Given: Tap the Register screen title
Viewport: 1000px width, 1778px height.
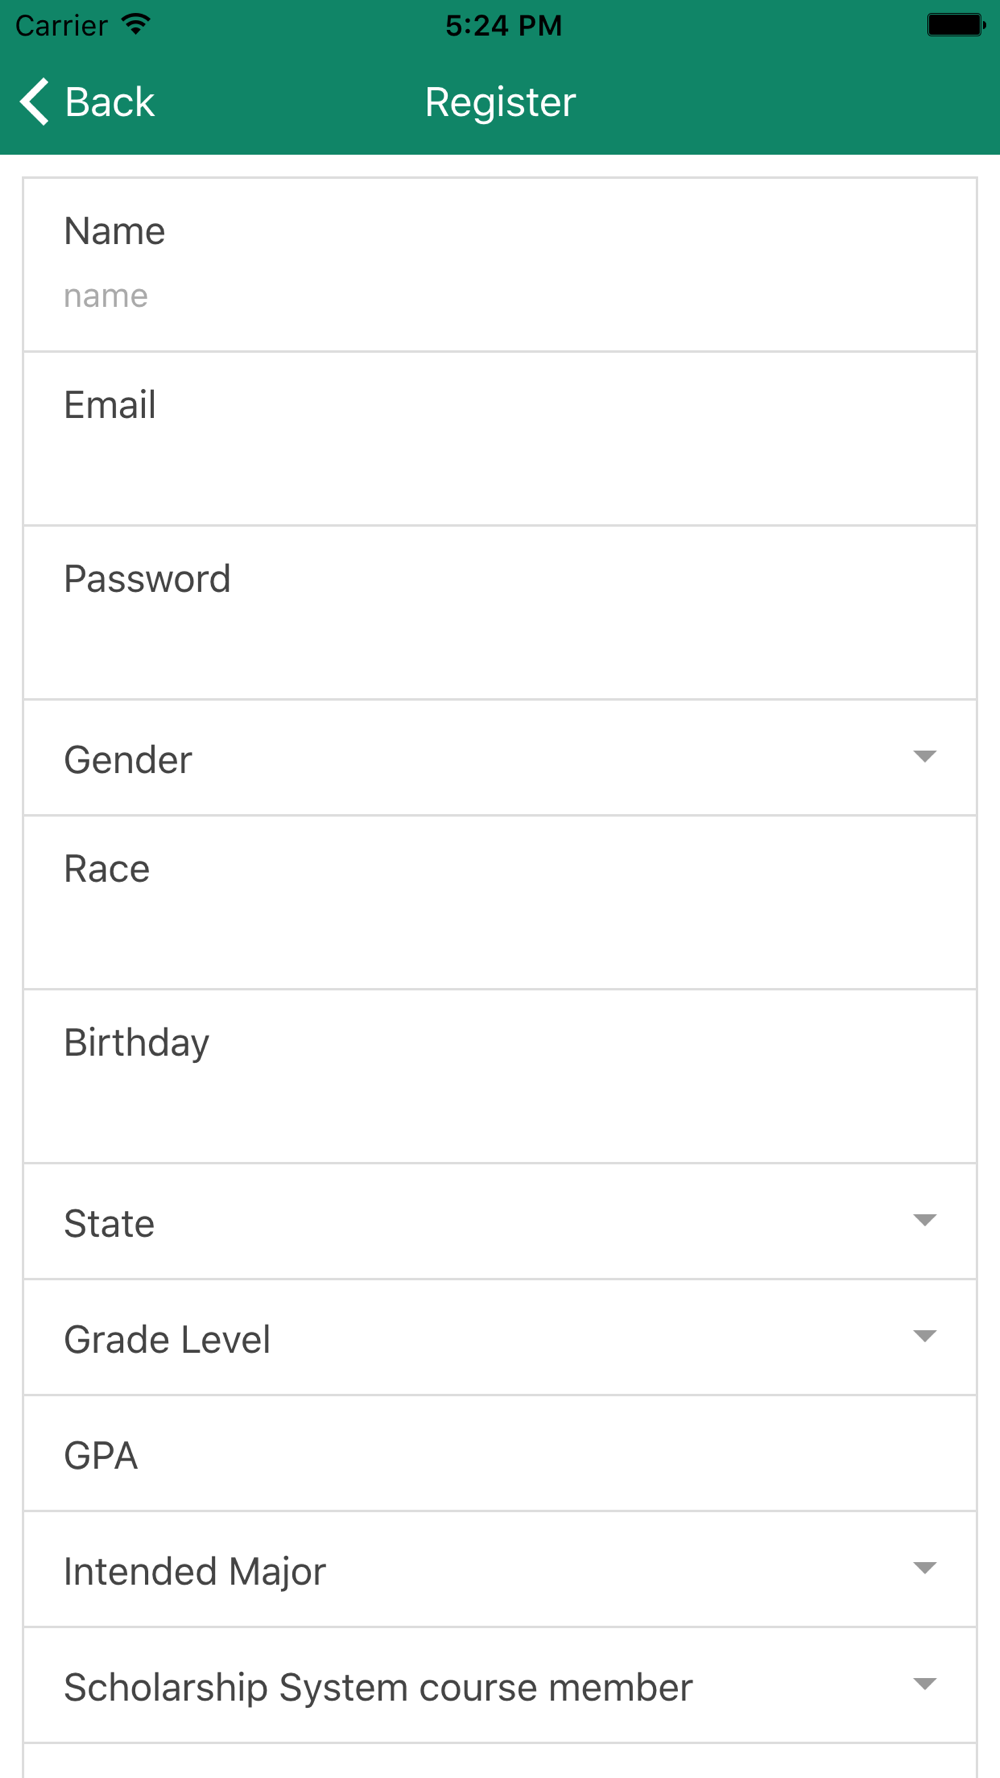Looking at the screenshot, I should (x=500, y=102).
